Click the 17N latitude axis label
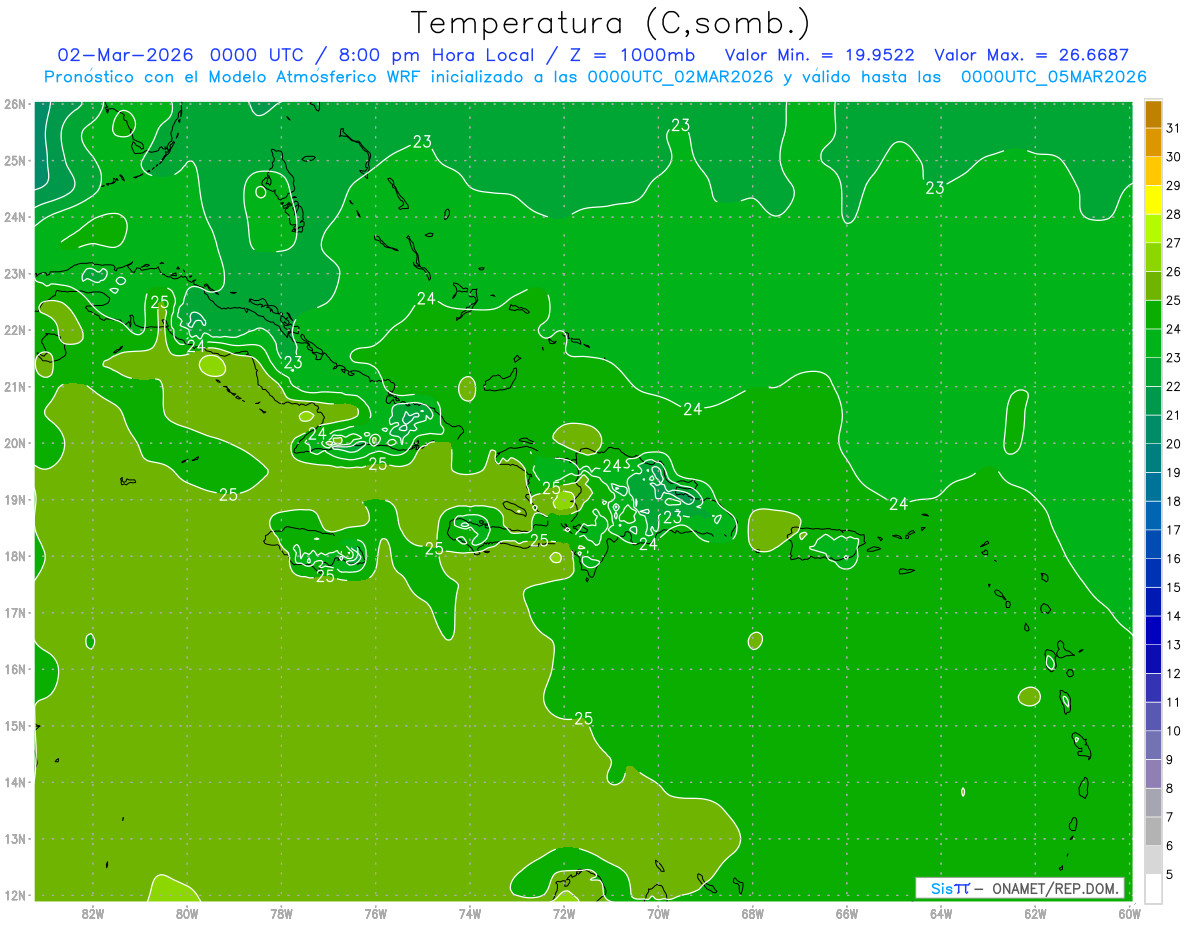The width and height of the screenshot is (1200, 927). tap(14, 613)
